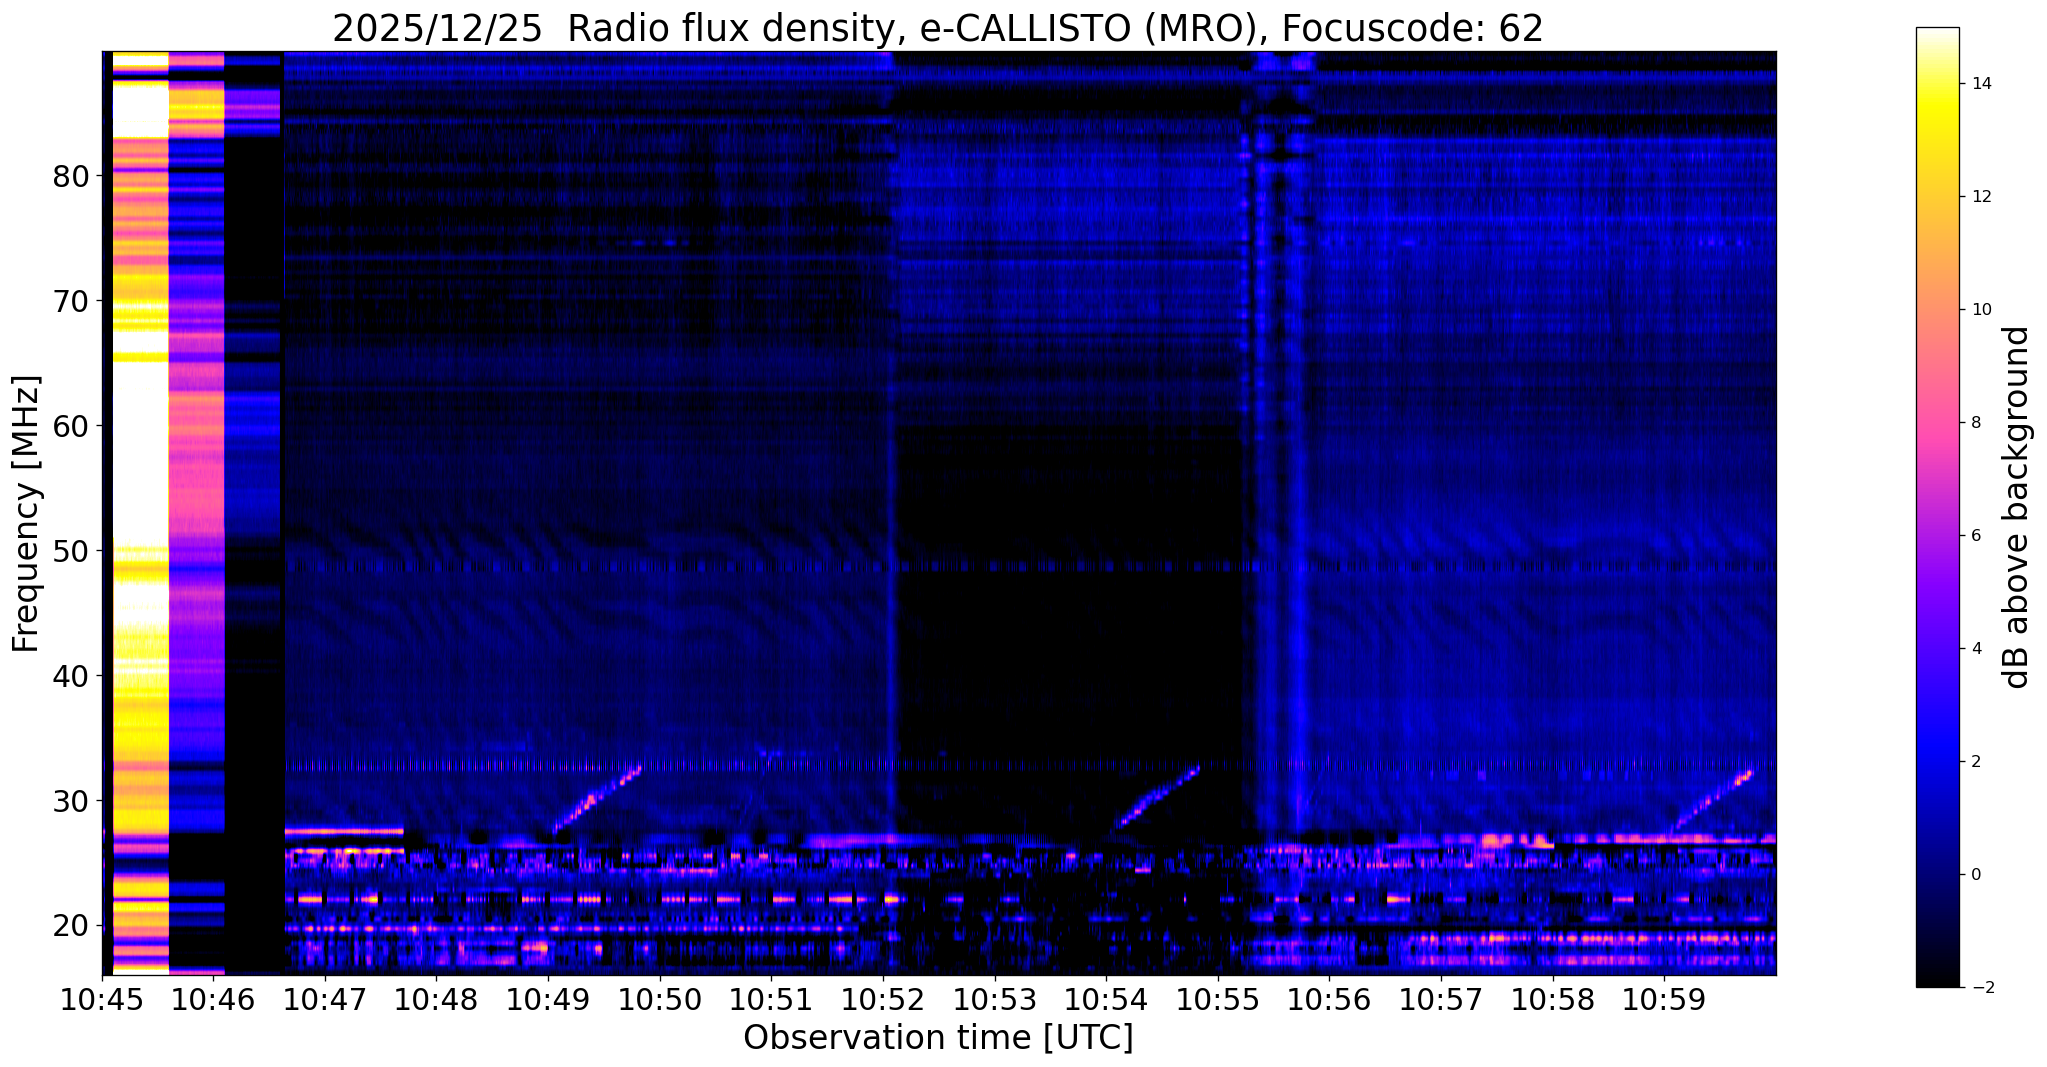Pick the 12 value on the colorbar scale

pos(1980,197)
